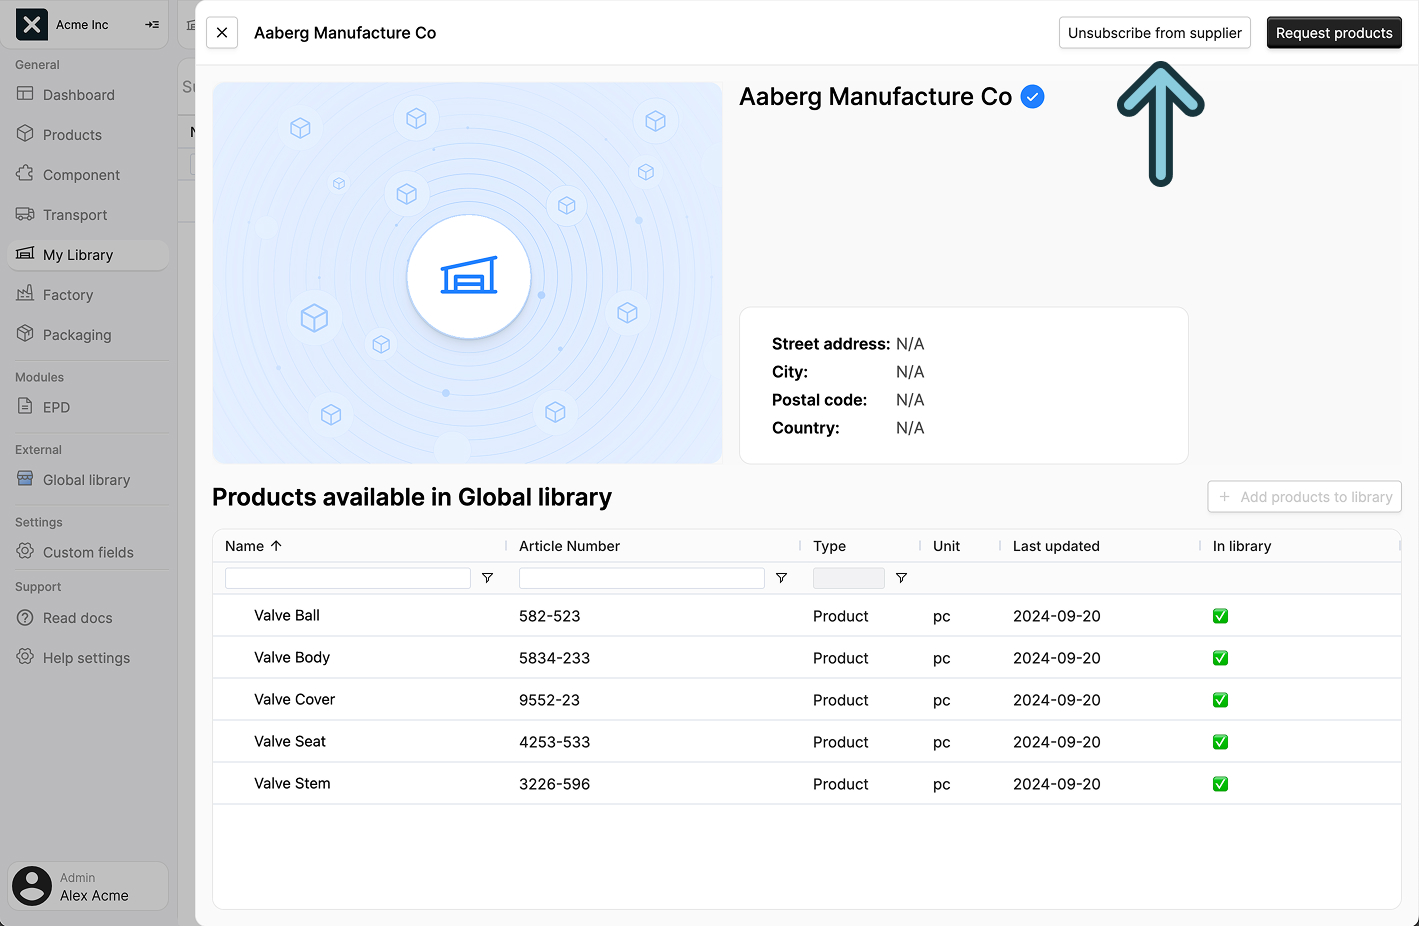
Task: Click the Component puzzle icon
Action: coord(25,174)
